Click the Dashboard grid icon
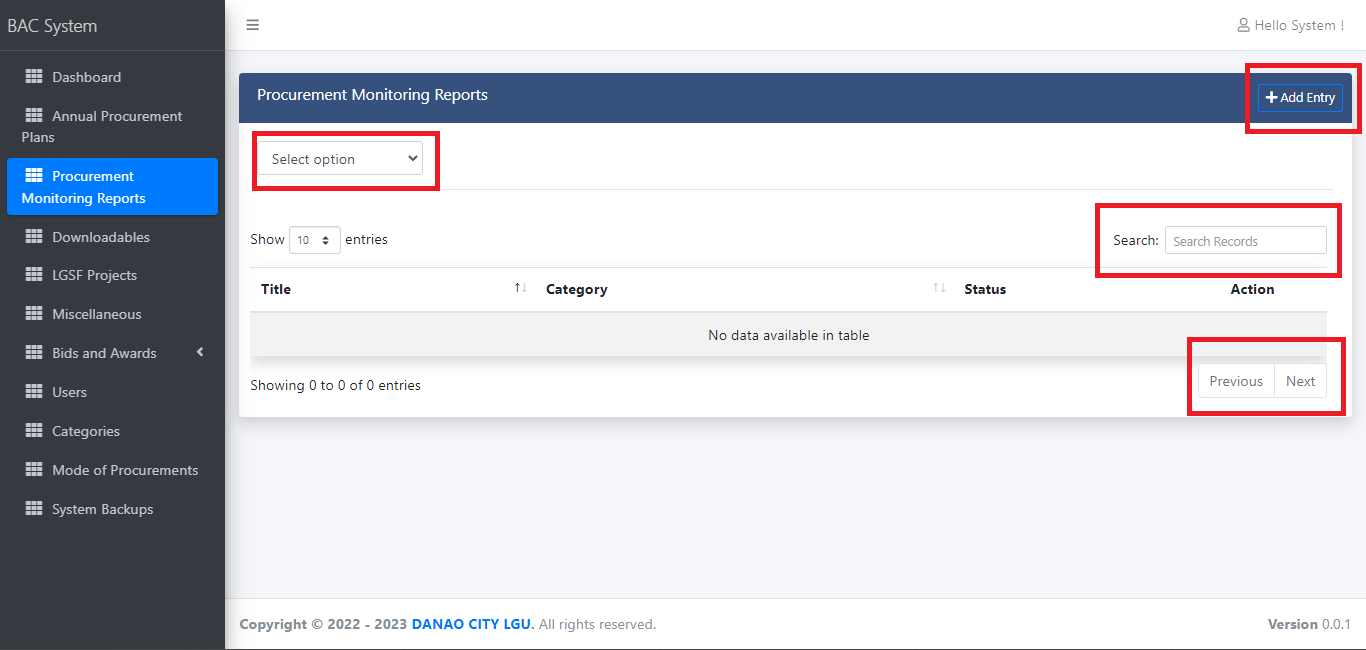The width and height of the screenshot is (1366, 650). (34, 77)
